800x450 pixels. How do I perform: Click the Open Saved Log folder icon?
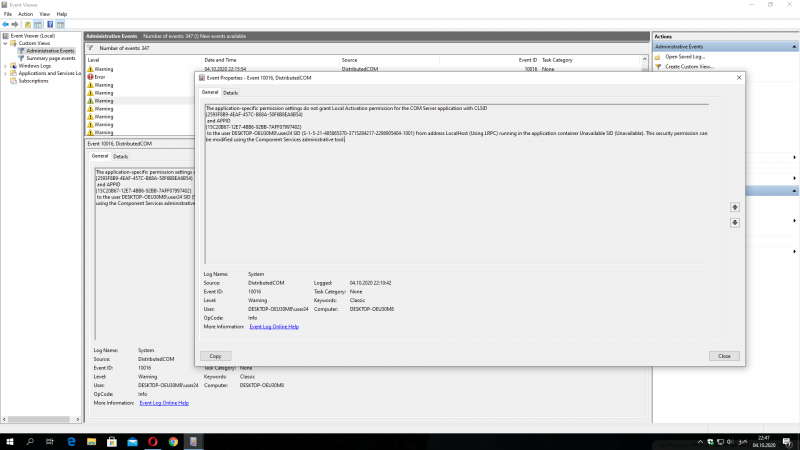point(659,56)
